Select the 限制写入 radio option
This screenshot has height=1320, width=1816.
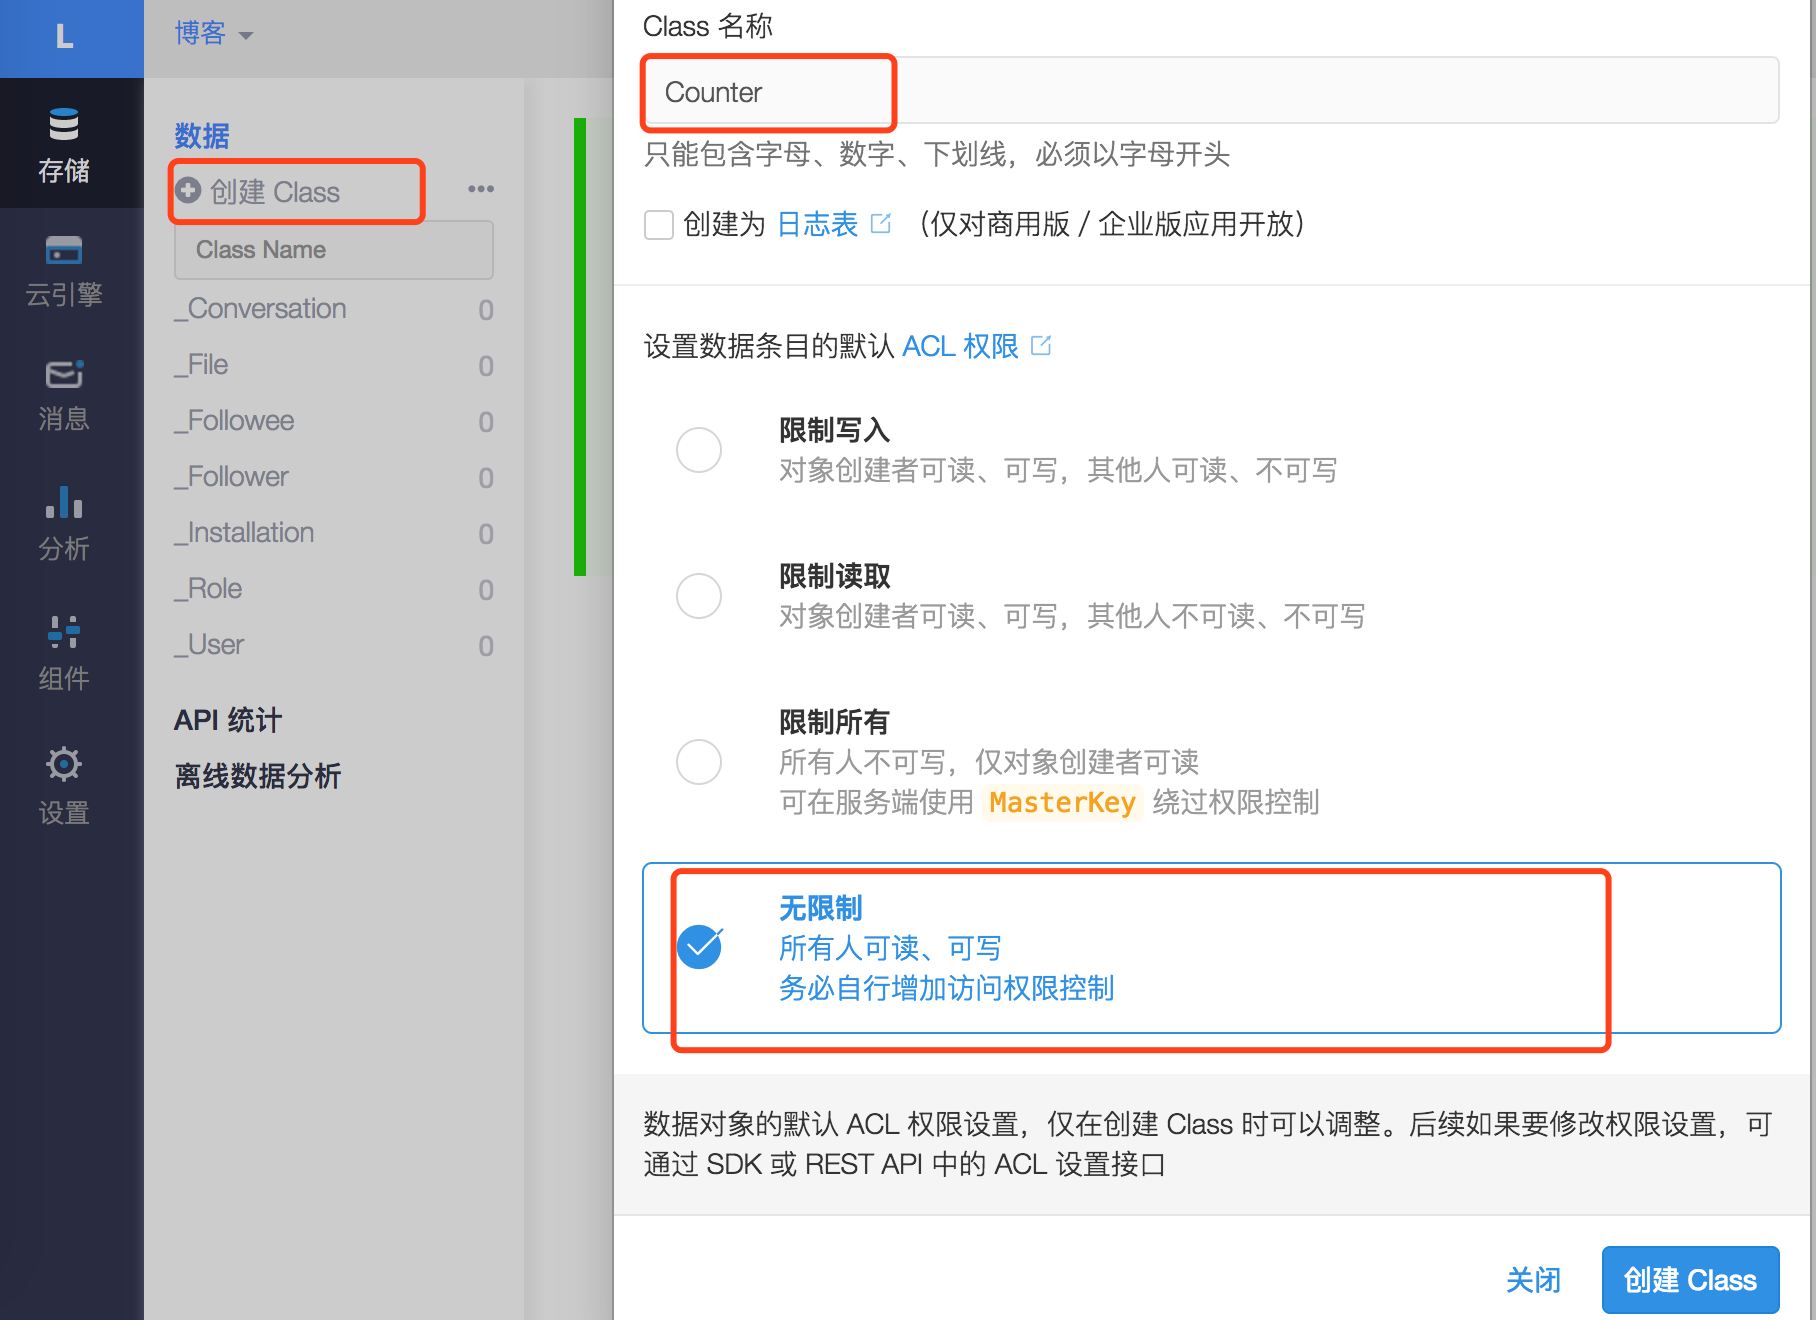[x=699, y=450]
